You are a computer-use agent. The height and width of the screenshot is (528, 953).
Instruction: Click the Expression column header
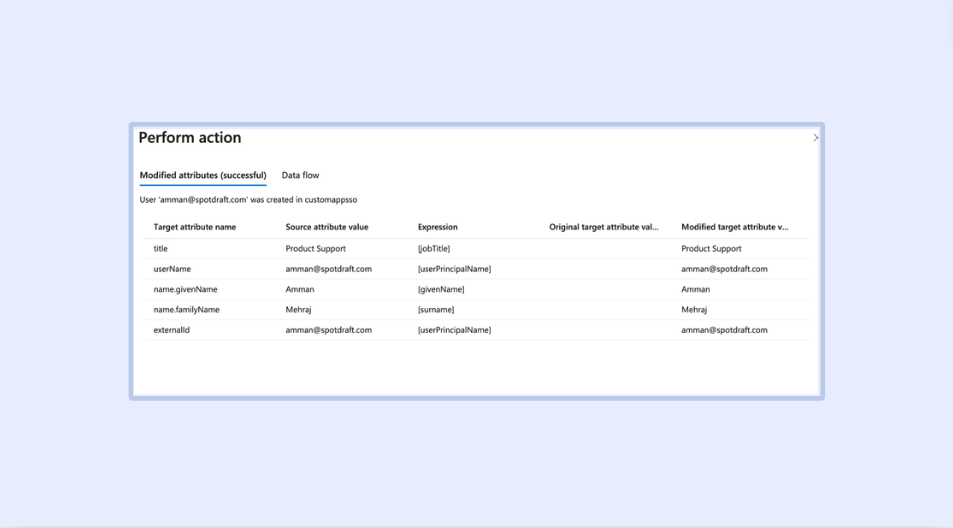click(438, 227)
